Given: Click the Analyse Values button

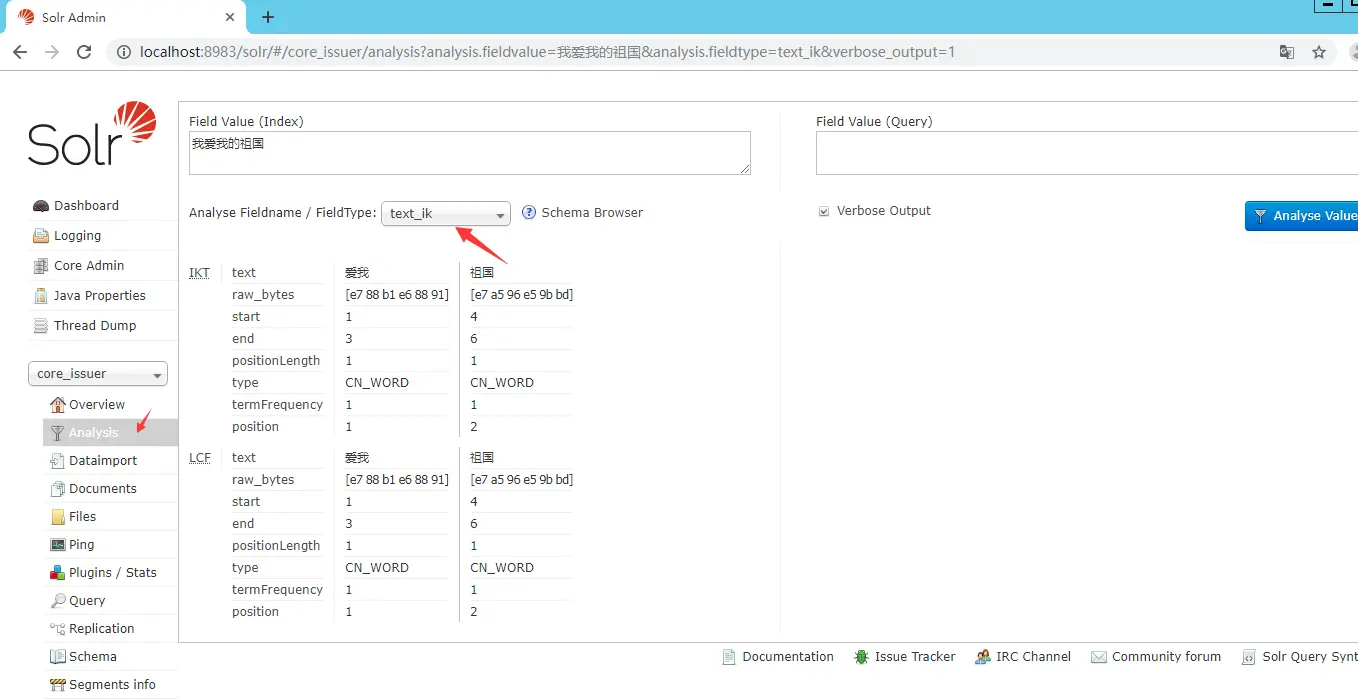Looking at the screenshot, I should (1302, 216).
